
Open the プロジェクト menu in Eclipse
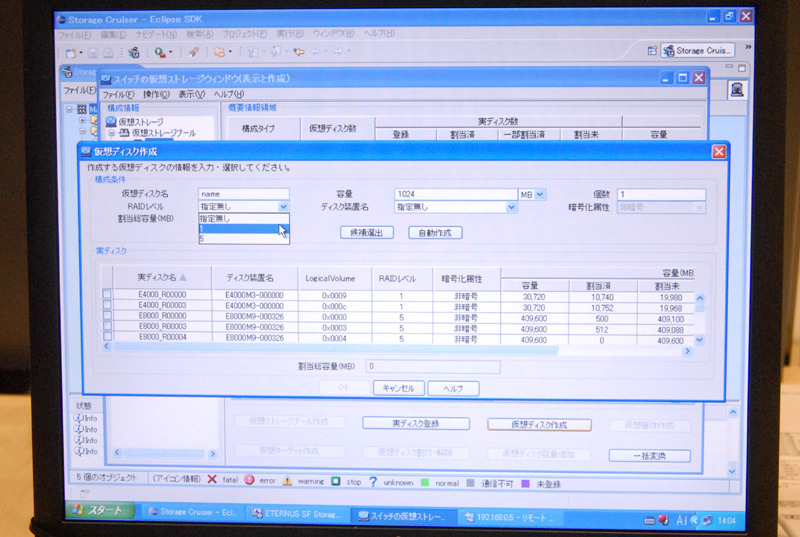click(244, 34)
